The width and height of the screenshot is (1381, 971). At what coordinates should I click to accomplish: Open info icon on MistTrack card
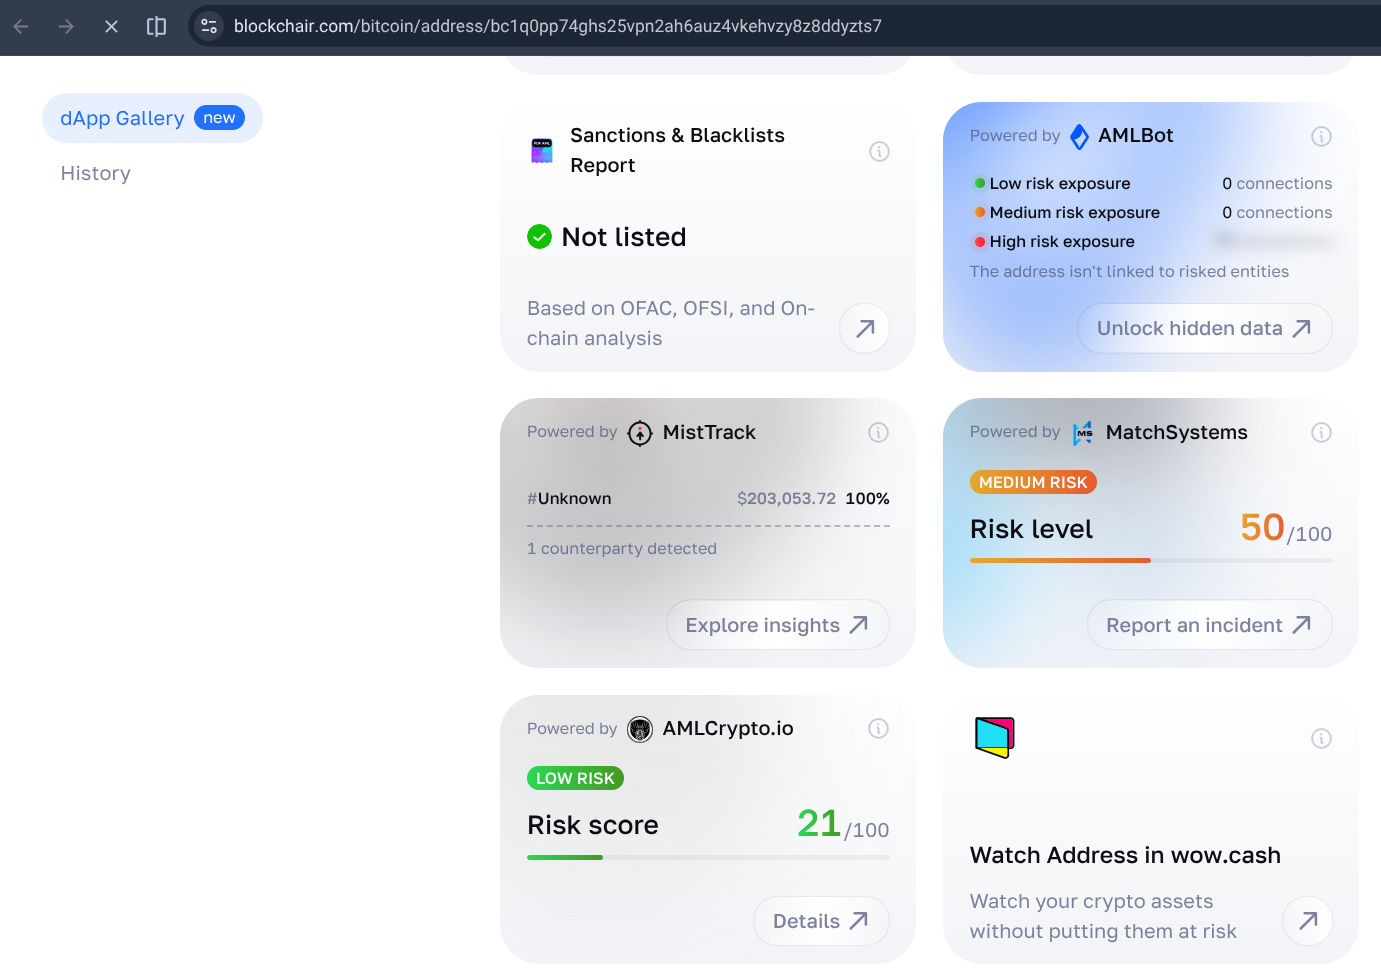(x=878, y=432)
